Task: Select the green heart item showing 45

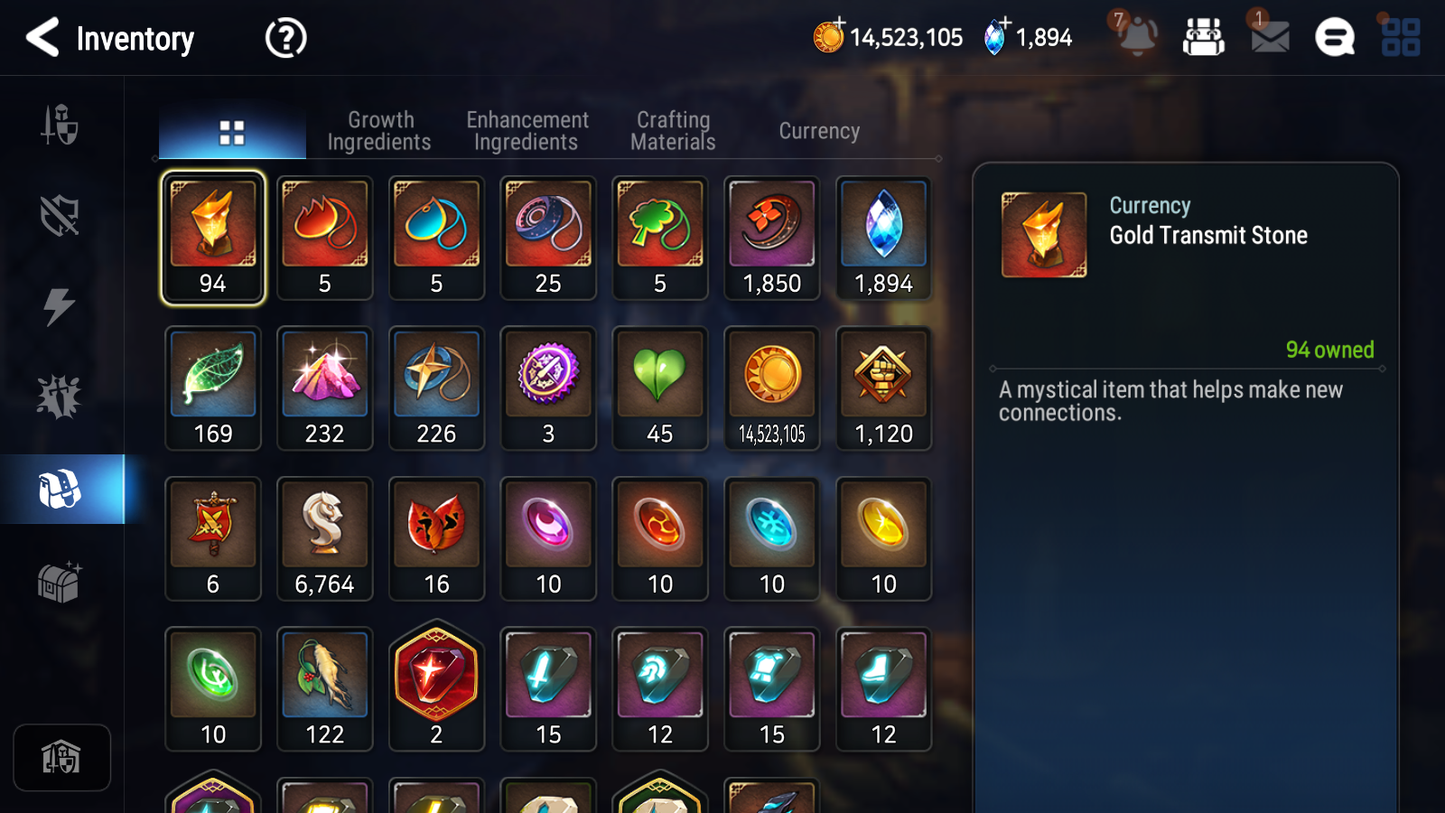Action: click(x=660, y=389)
